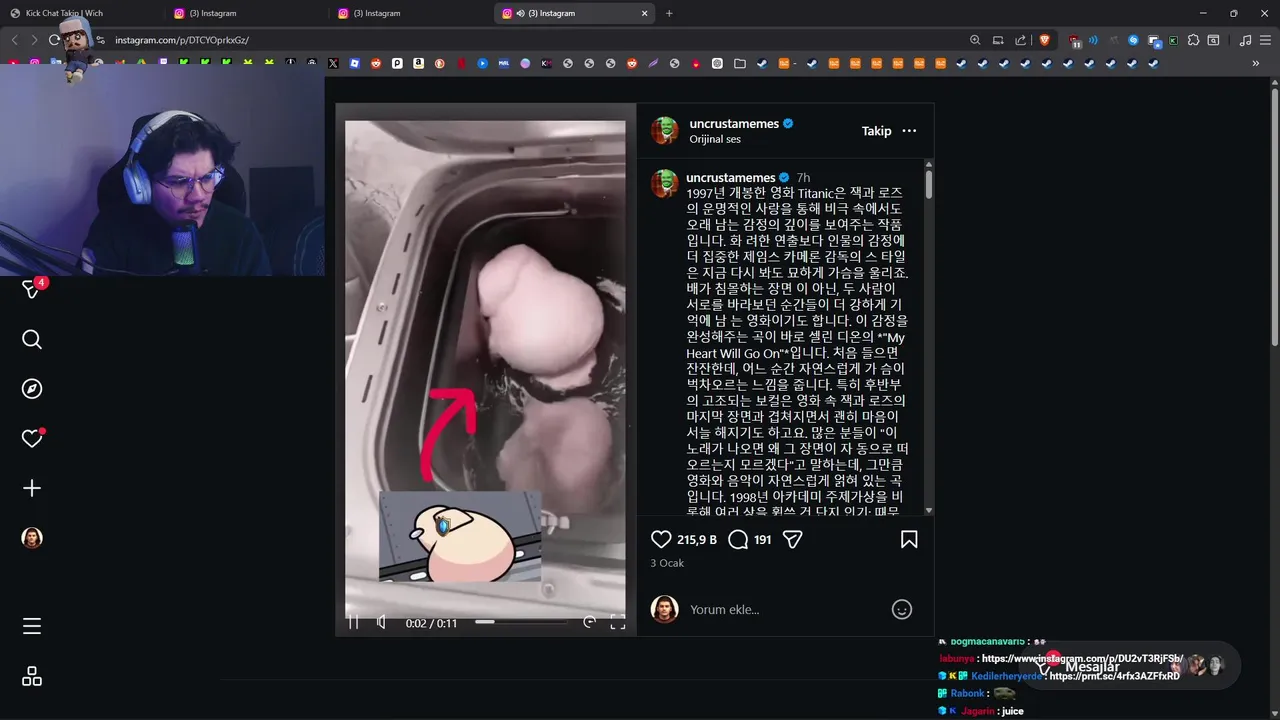Click the 3 Ocak post date
Viewport: 1280px width, 720px height.
[667, 563]
